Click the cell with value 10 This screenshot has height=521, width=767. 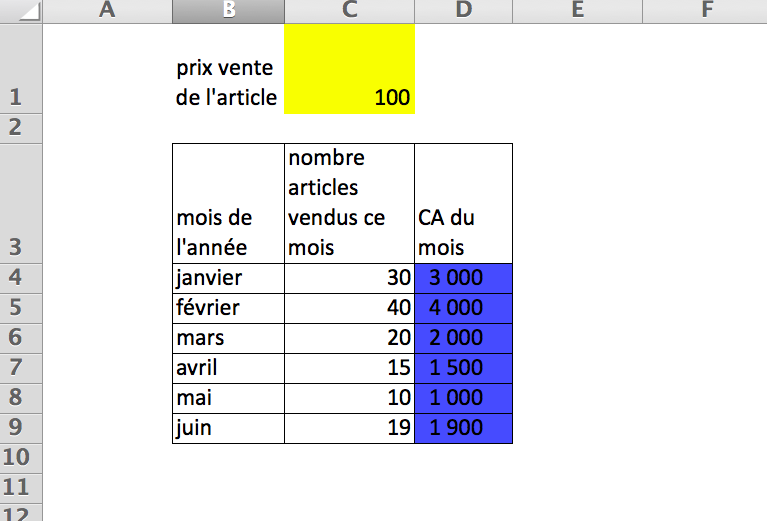(x=349, y=398)
